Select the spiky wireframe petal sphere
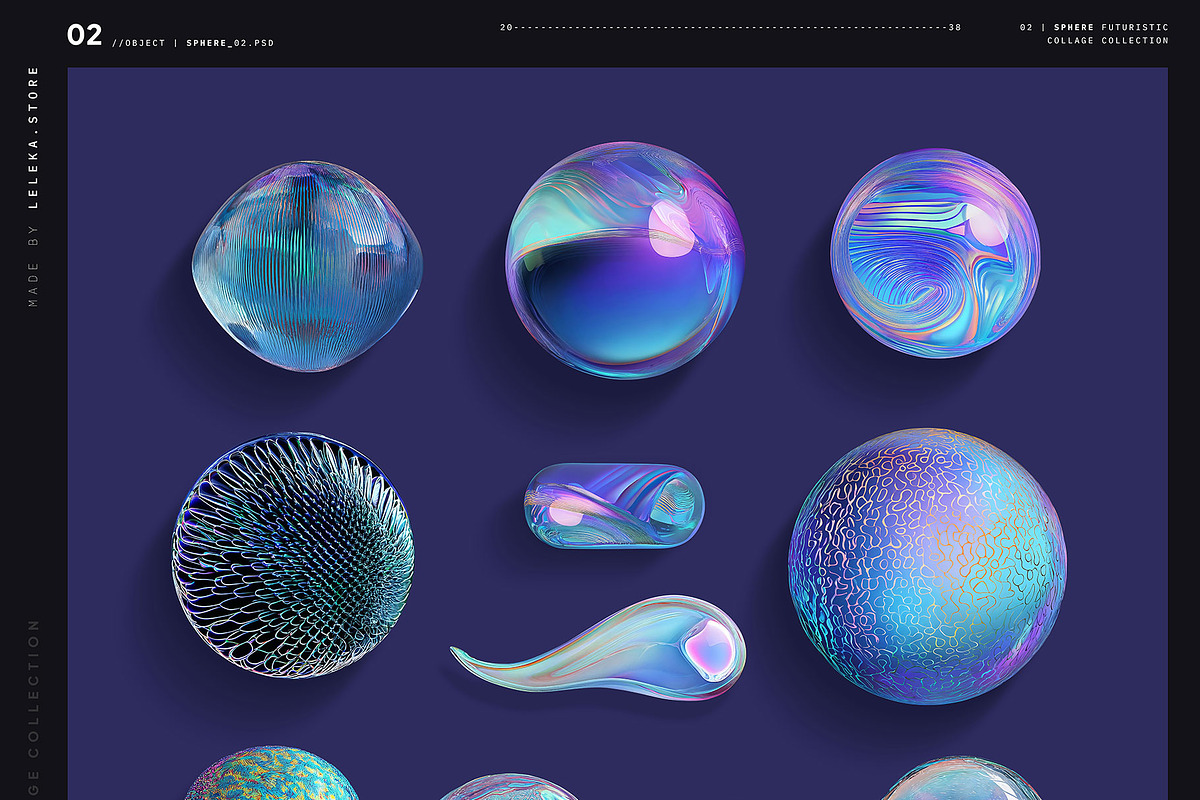 click(293, 554)
